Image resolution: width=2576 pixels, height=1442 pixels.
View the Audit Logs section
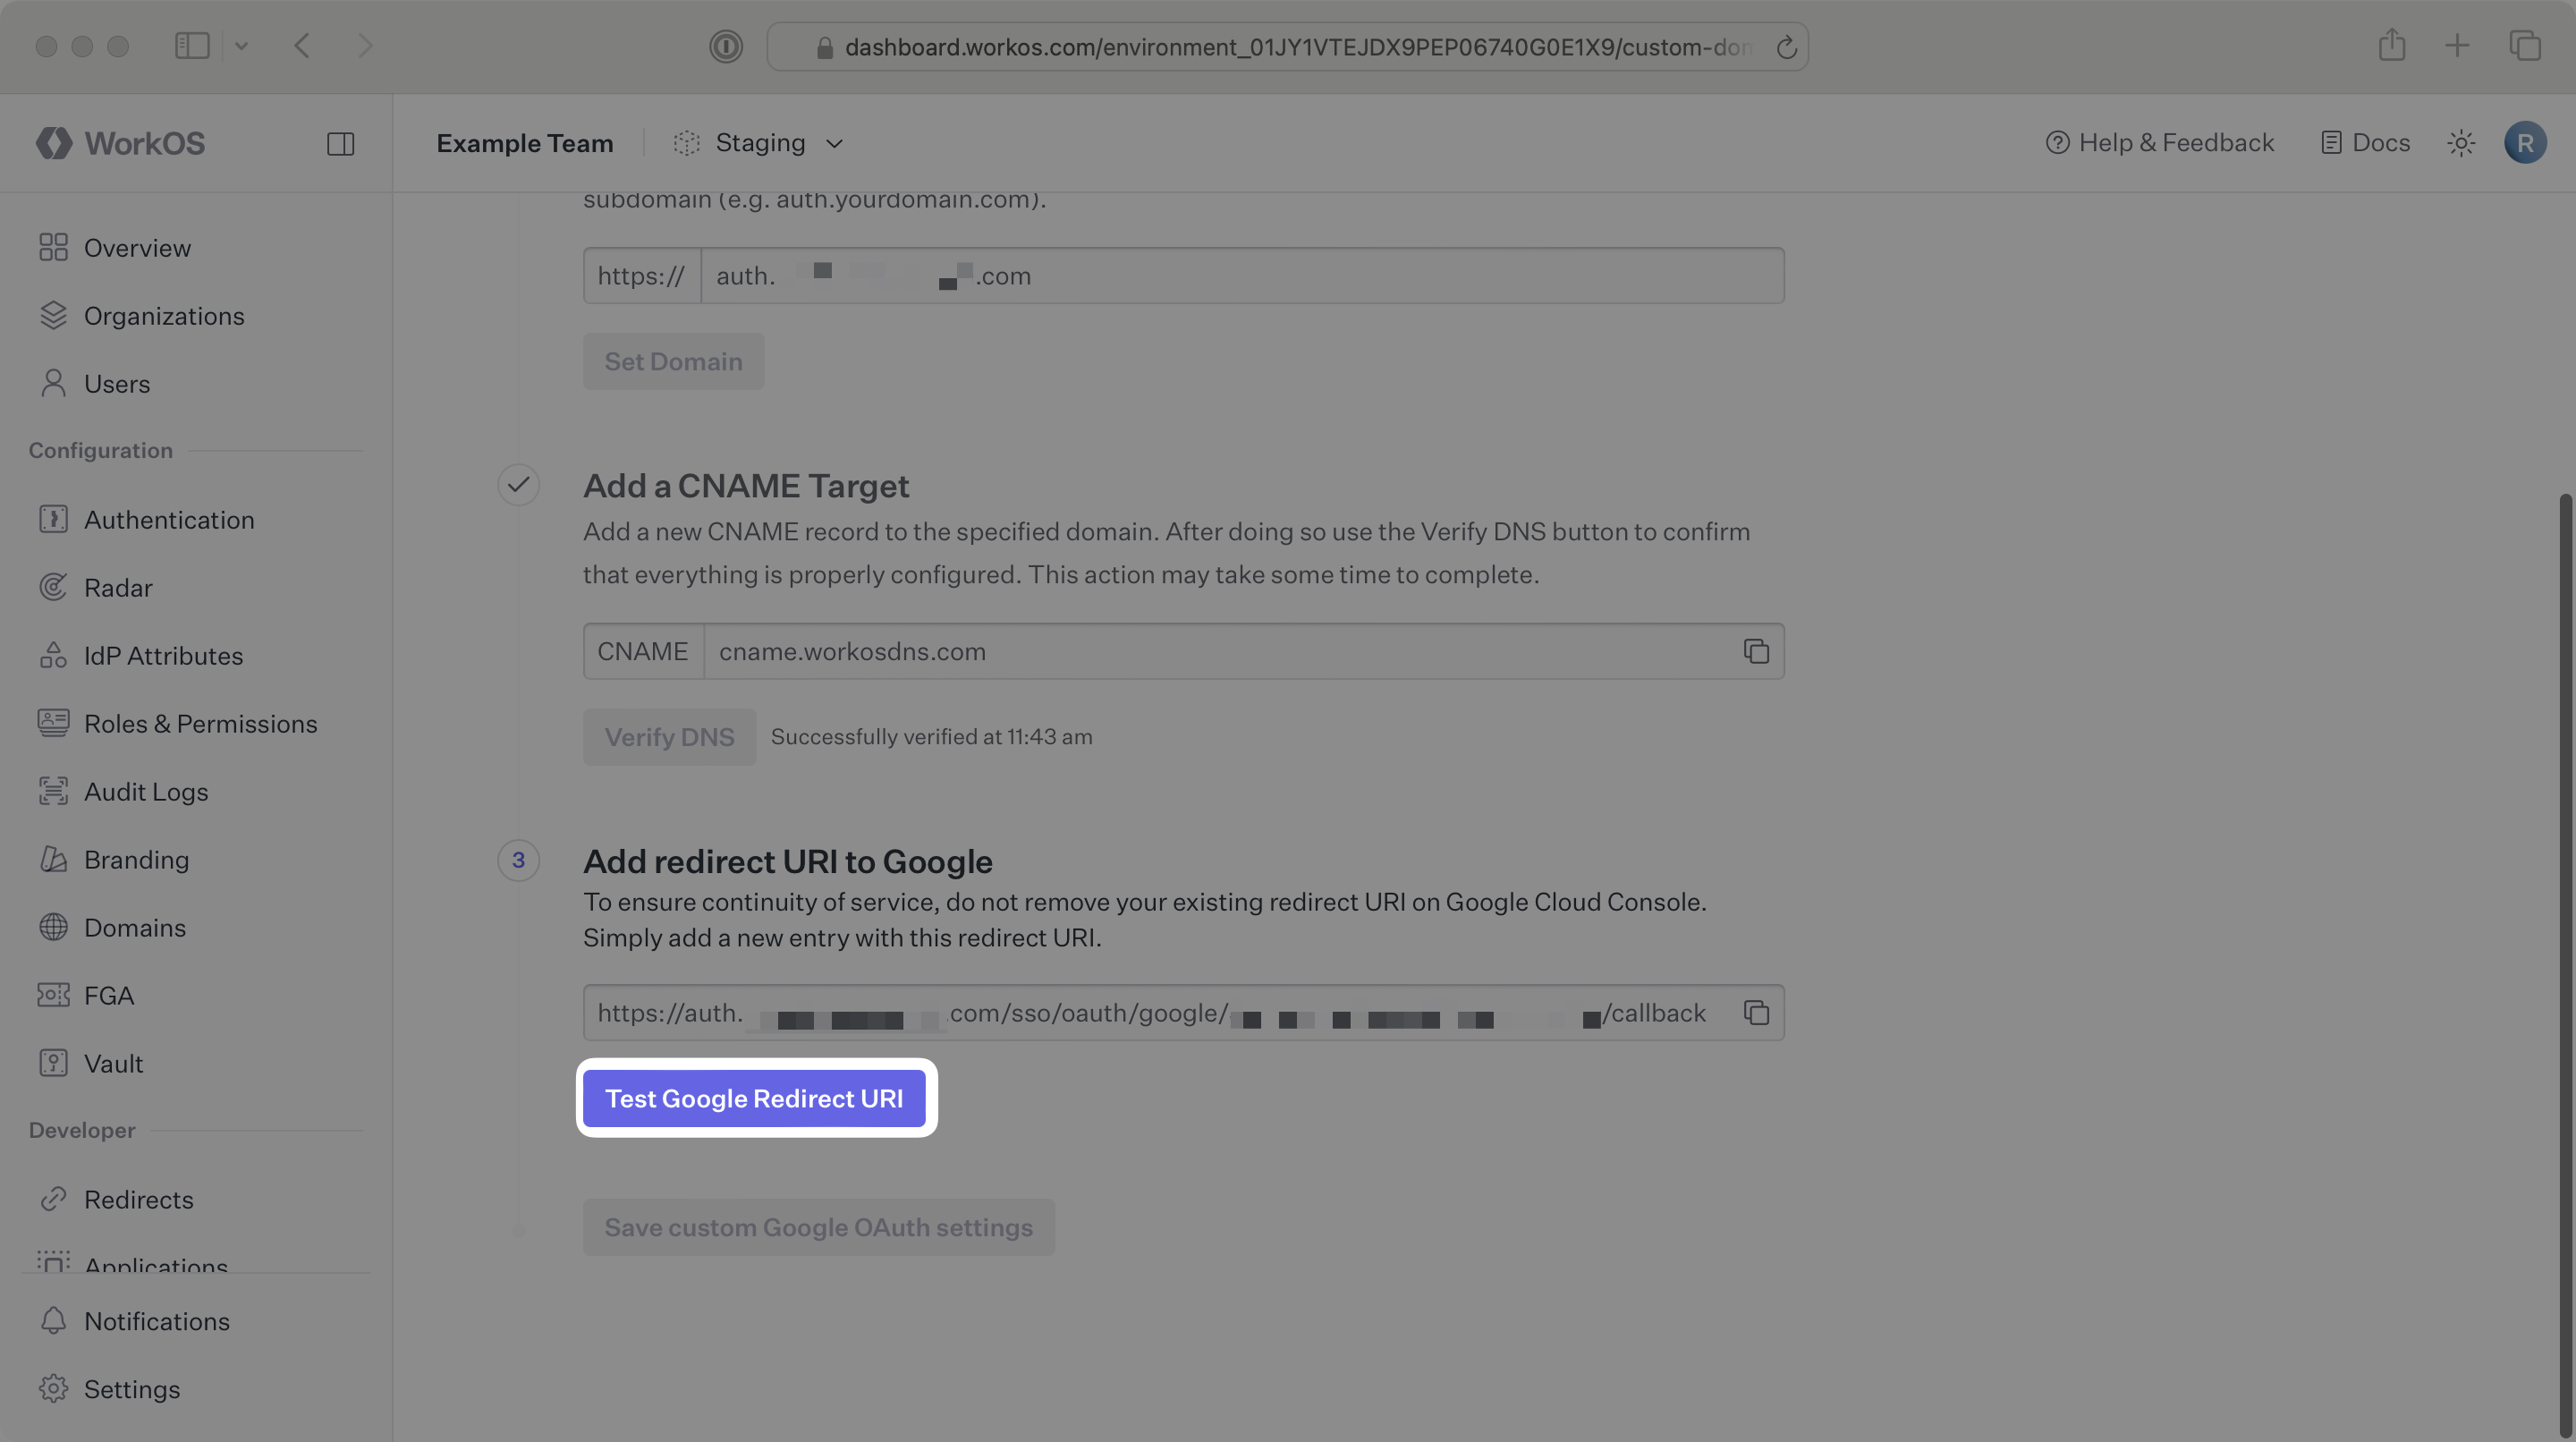click(145, 791)
